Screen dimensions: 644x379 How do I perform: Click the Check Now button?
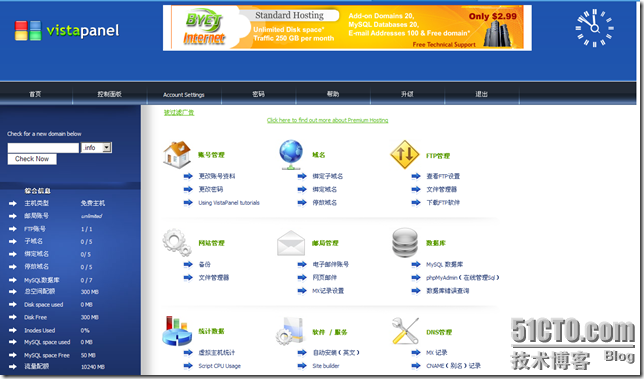click(32, 159)
